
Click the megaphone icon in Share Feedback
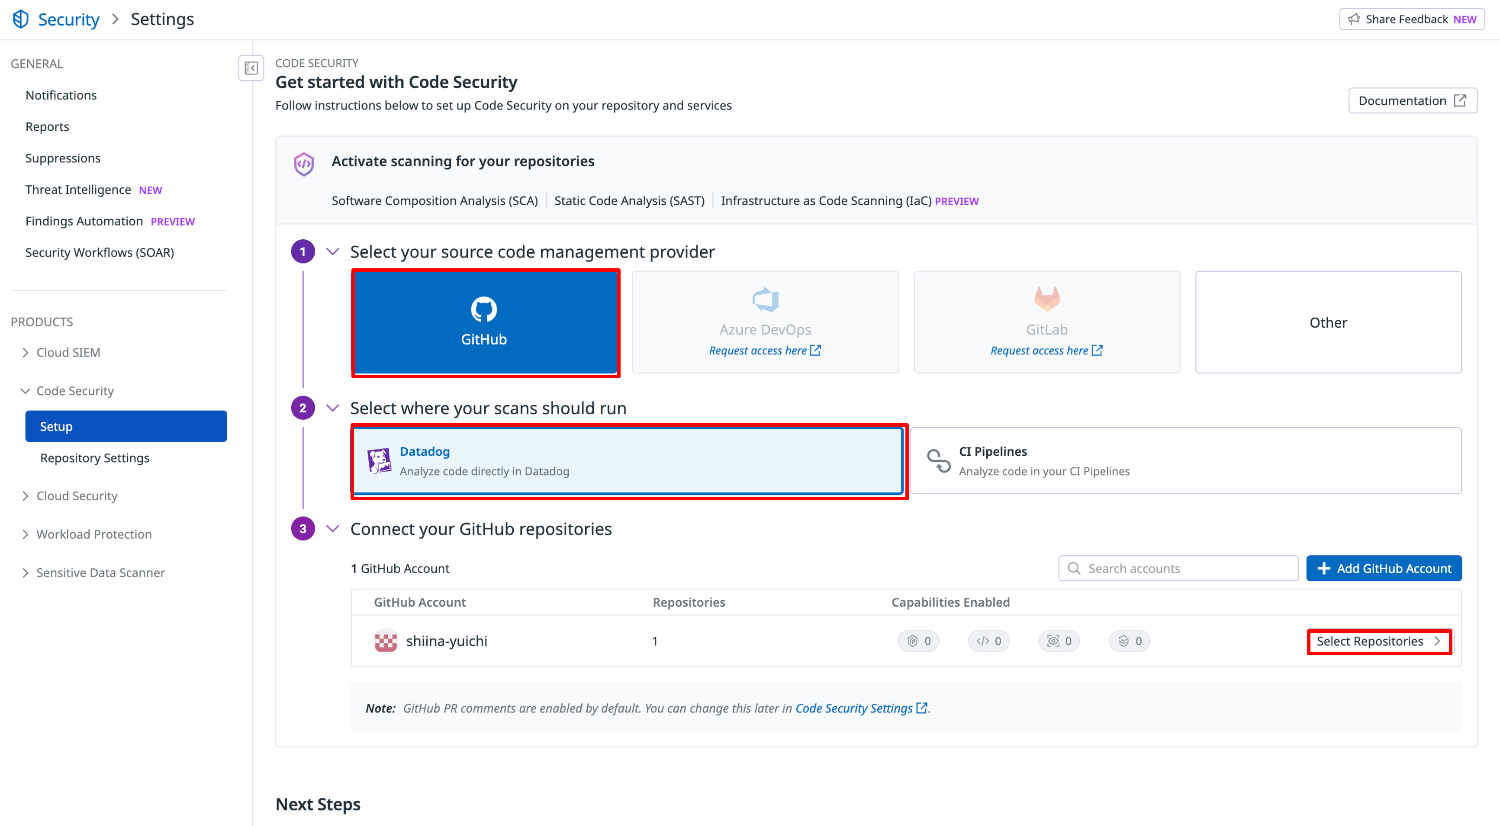click(1354, 19)
